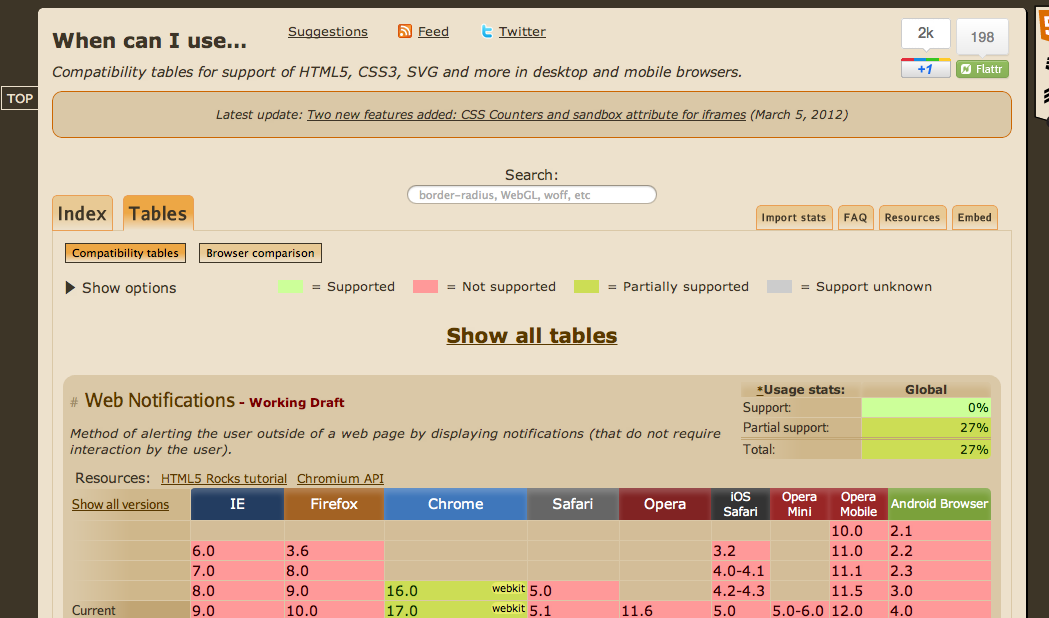Click the IE 6.0 cell

click(x=237, y=550)
